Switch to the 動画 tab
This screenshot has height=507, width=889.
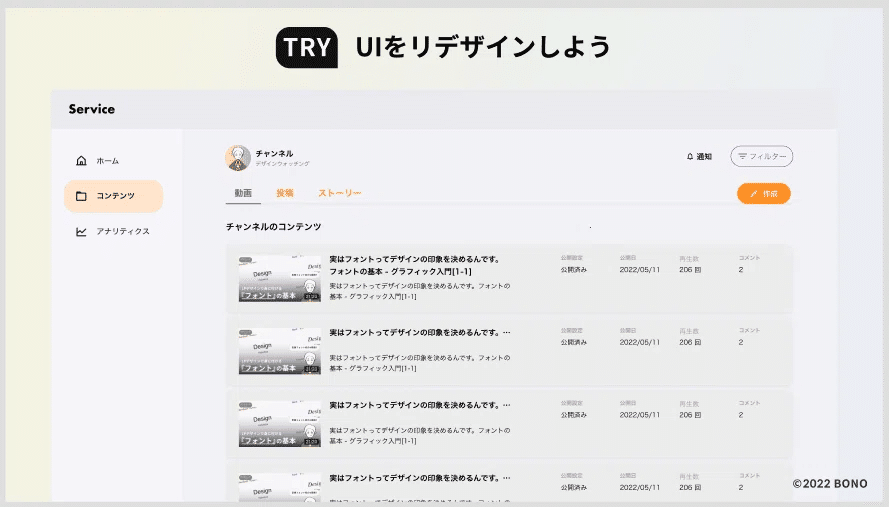click(x=243, y=193)
